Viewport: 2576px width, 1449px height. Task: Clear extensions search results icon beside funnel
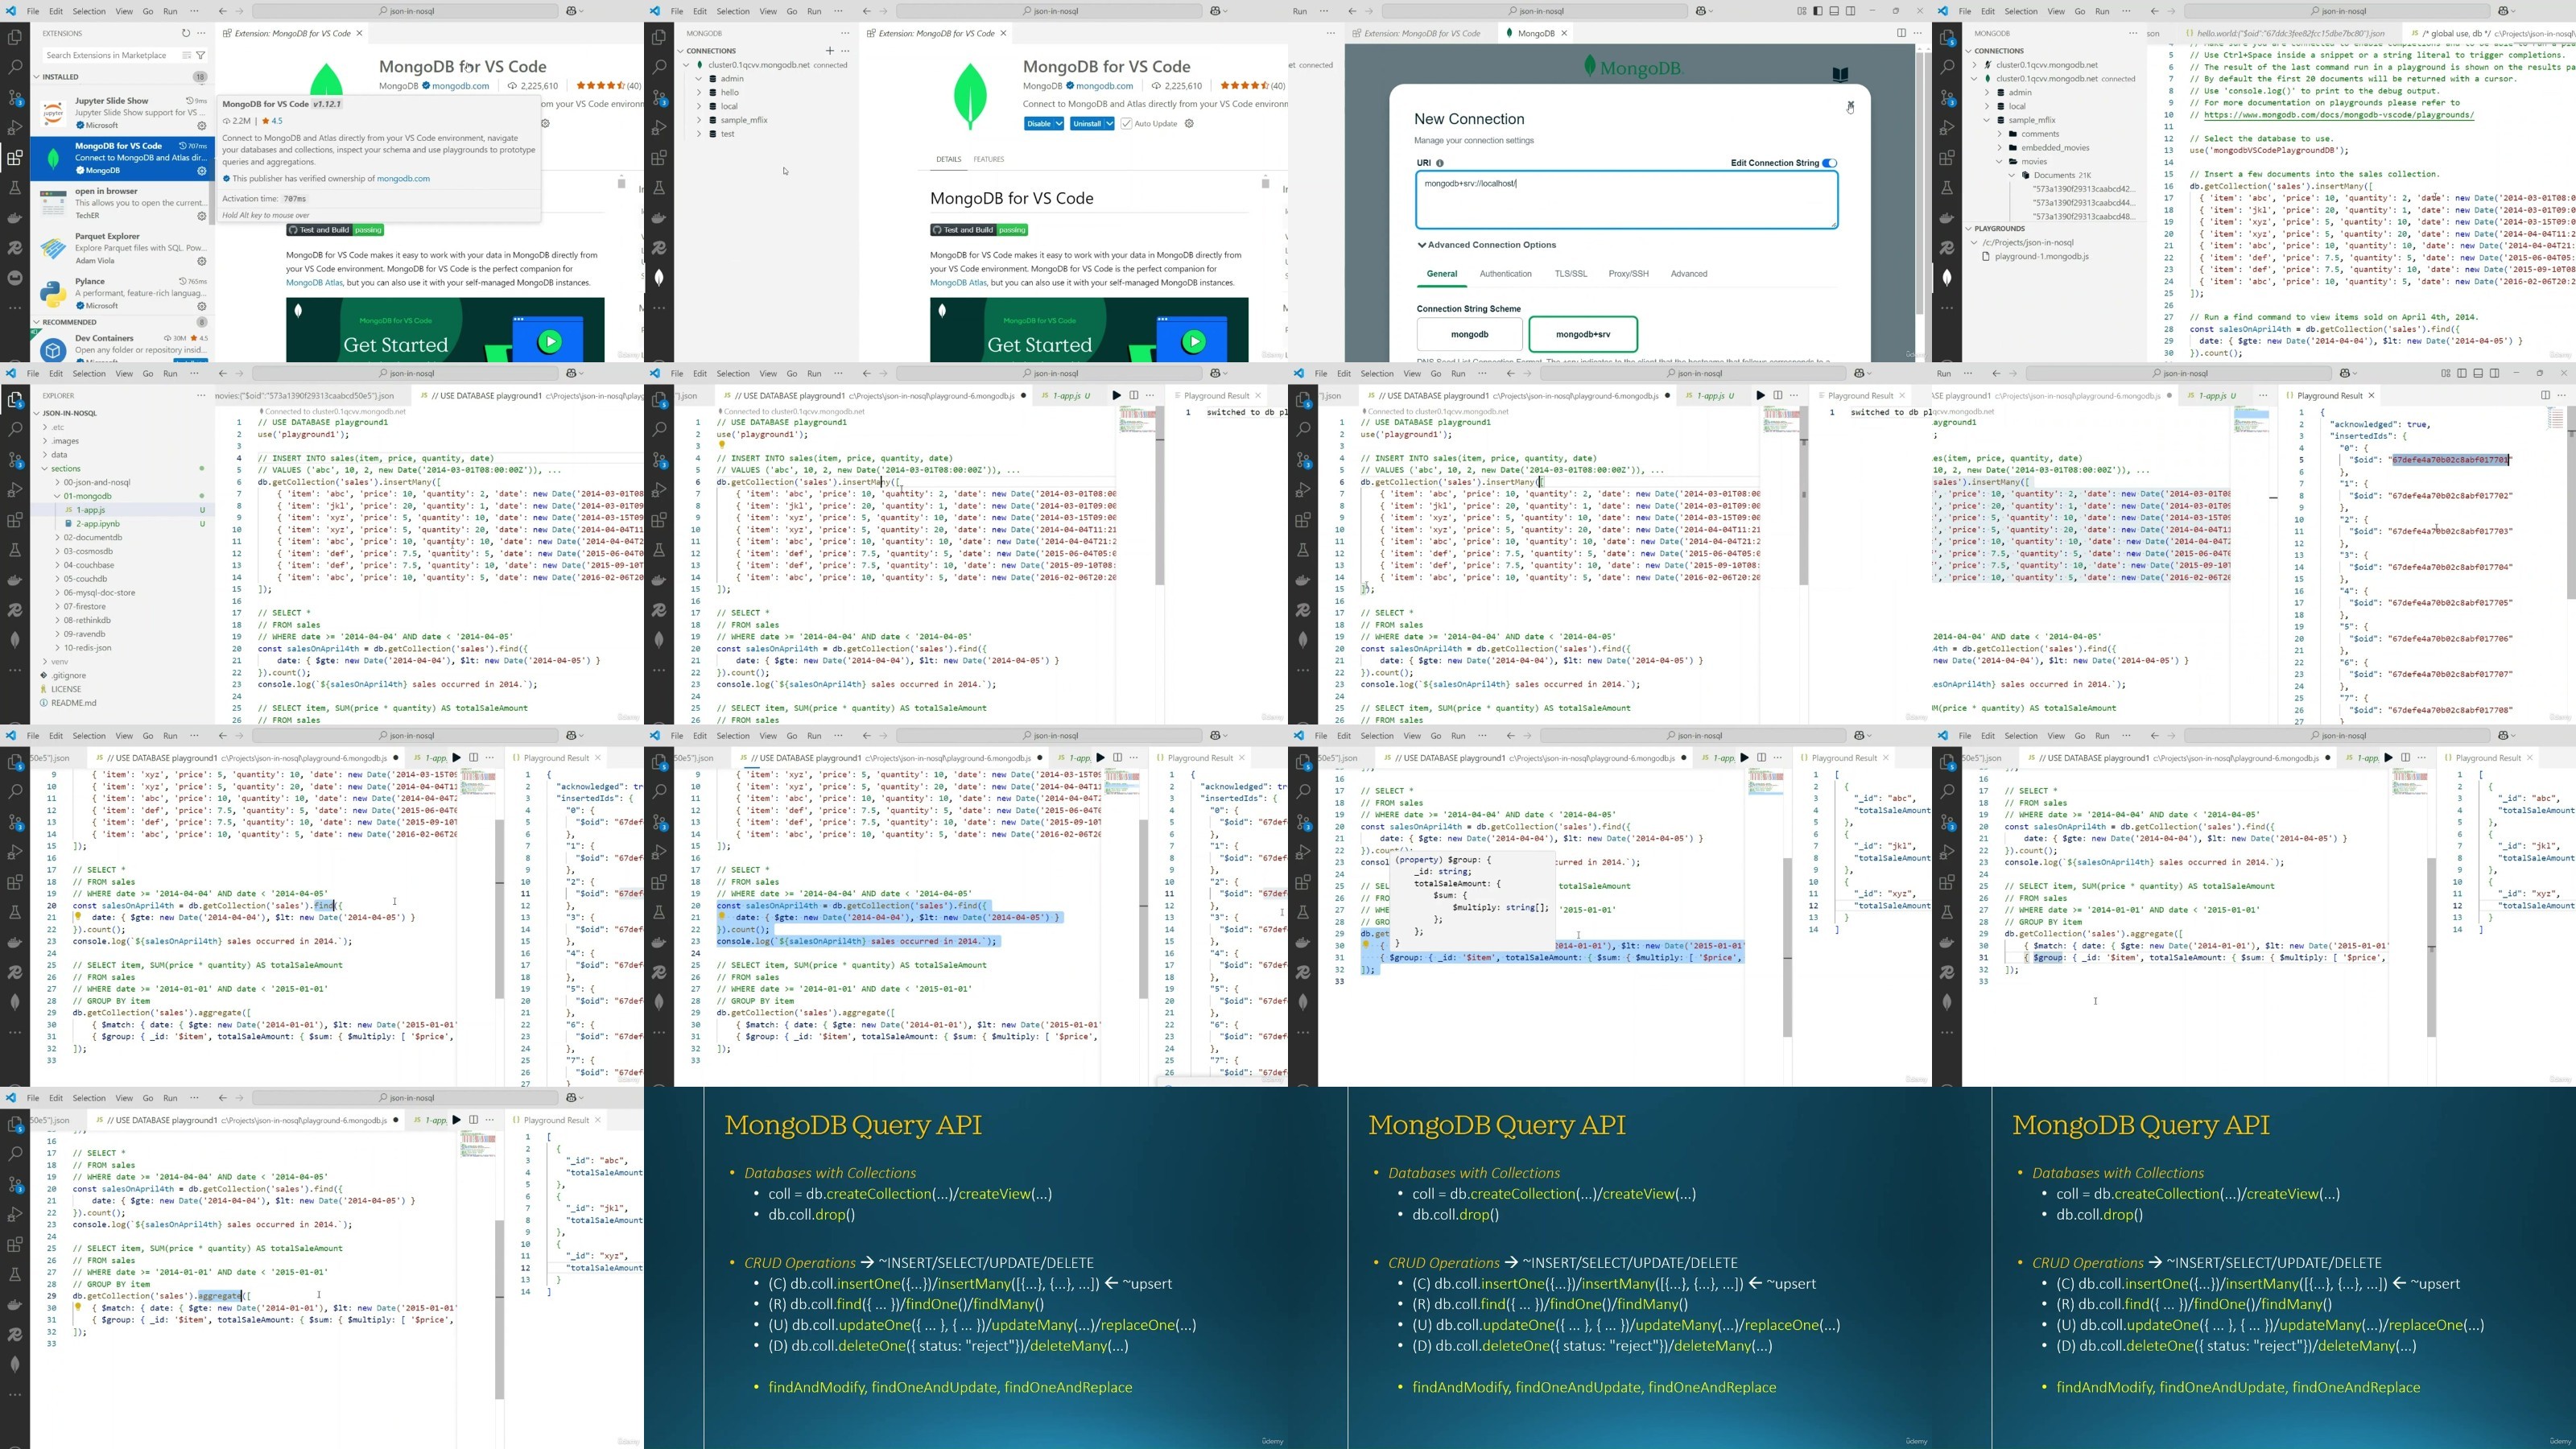pos(186,55)
